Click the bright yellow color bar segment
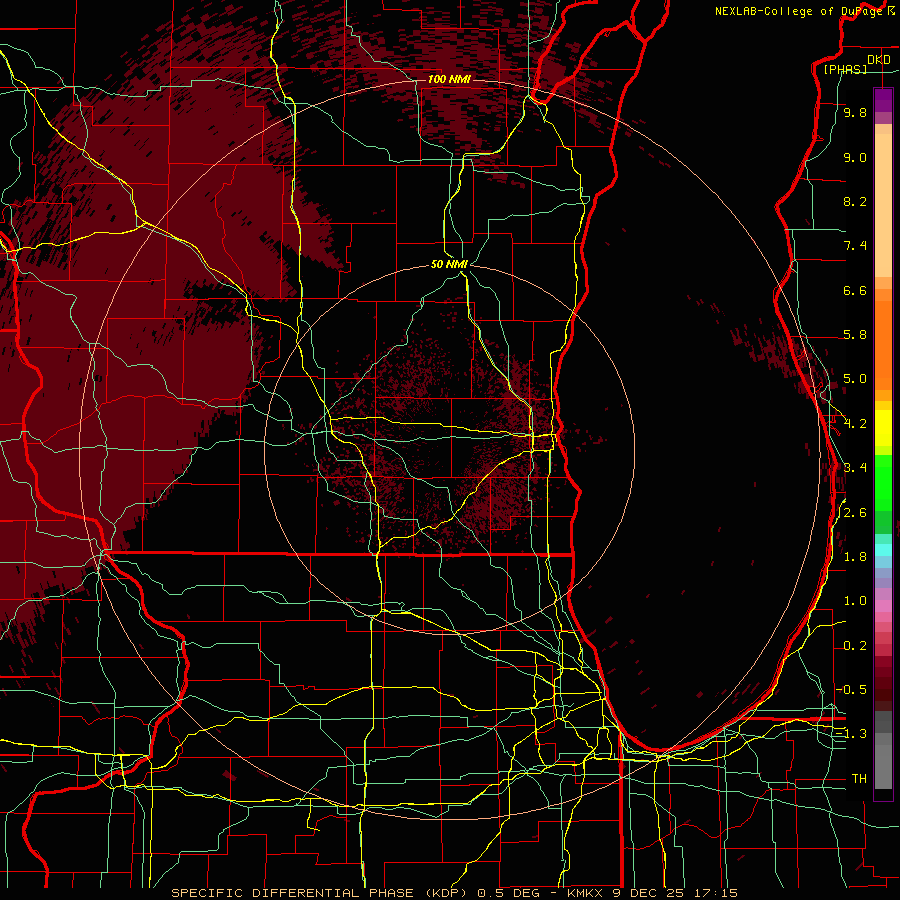The width and height of the screenshot is (900, 900). (883, 428)
